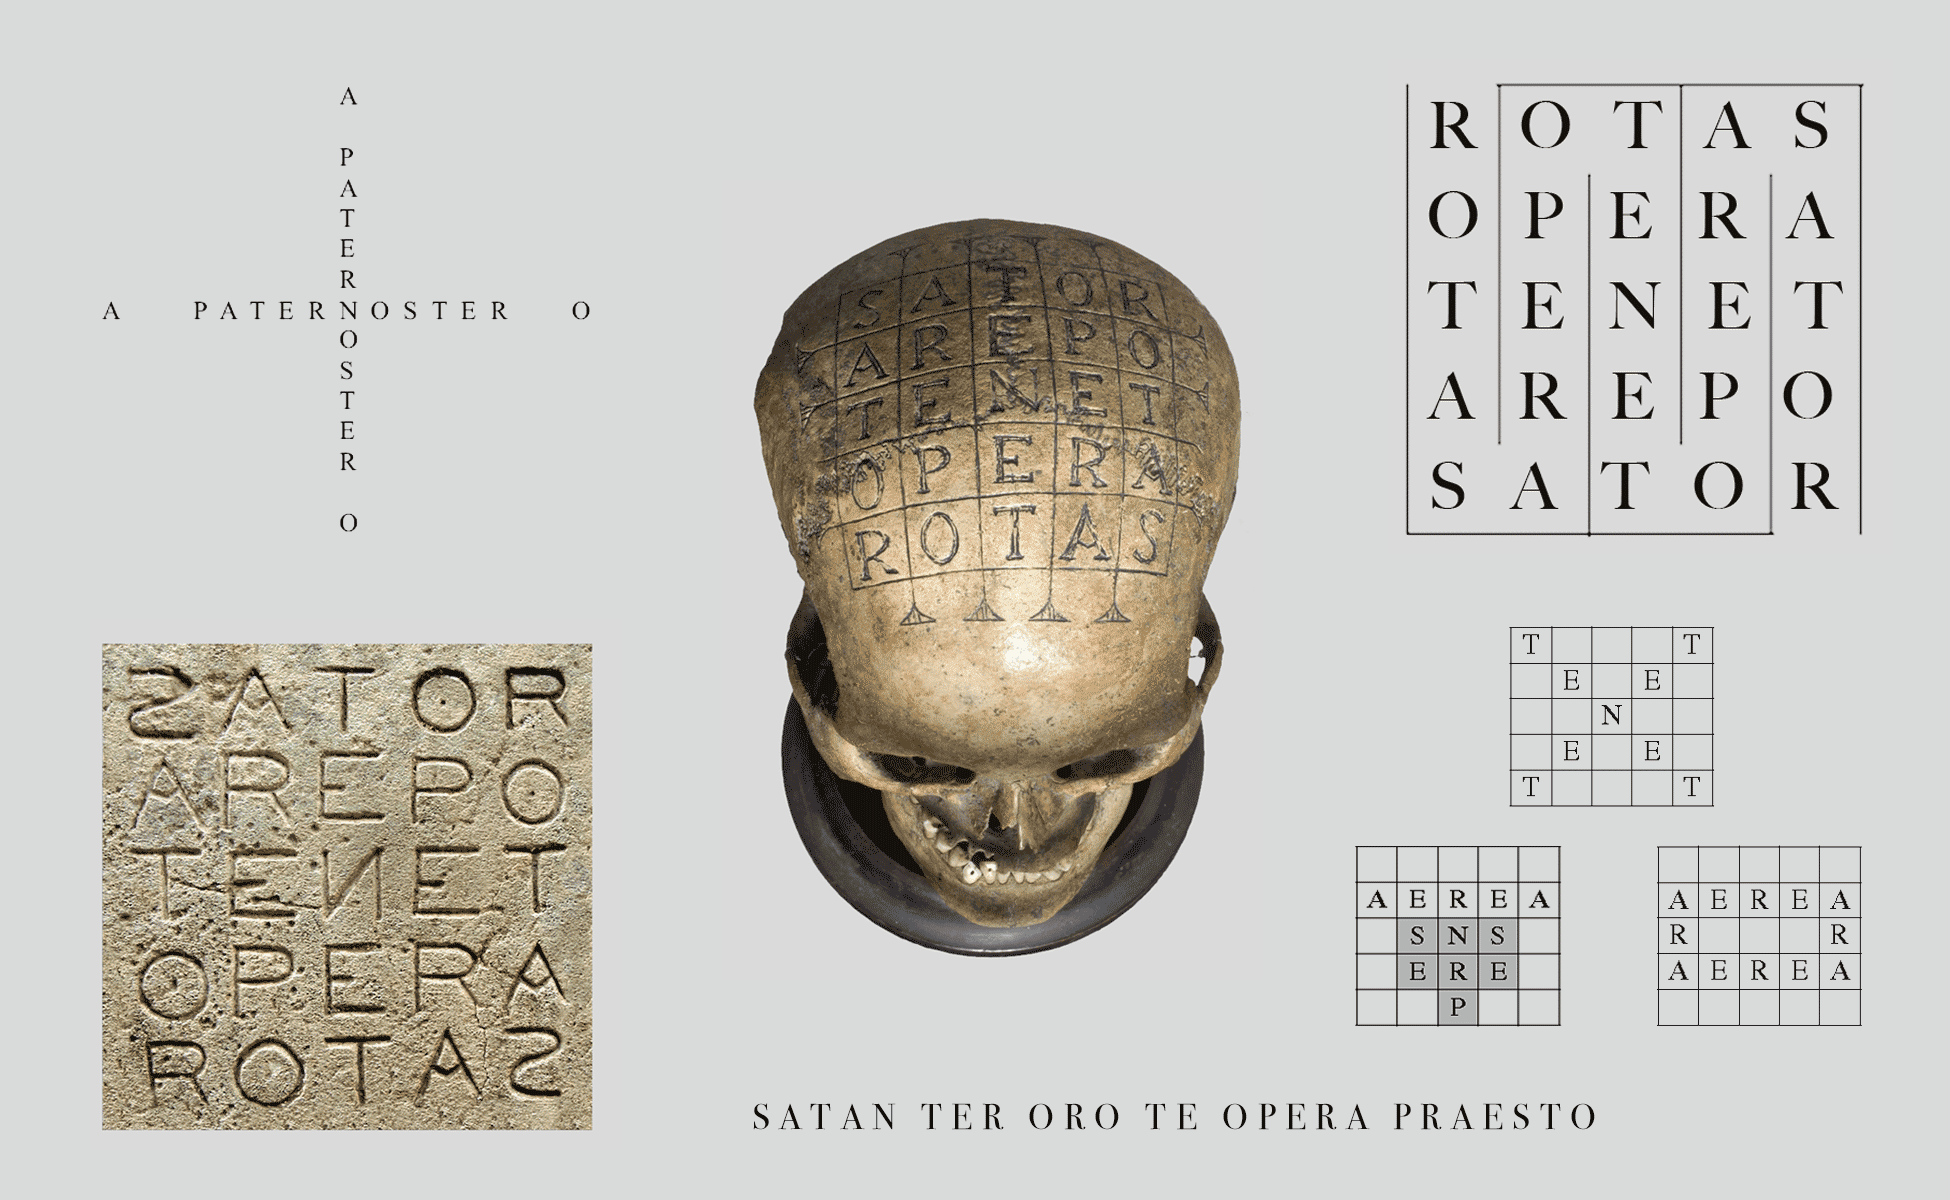Click the word 'ROTAS' in the large square

click(1632, 126)
